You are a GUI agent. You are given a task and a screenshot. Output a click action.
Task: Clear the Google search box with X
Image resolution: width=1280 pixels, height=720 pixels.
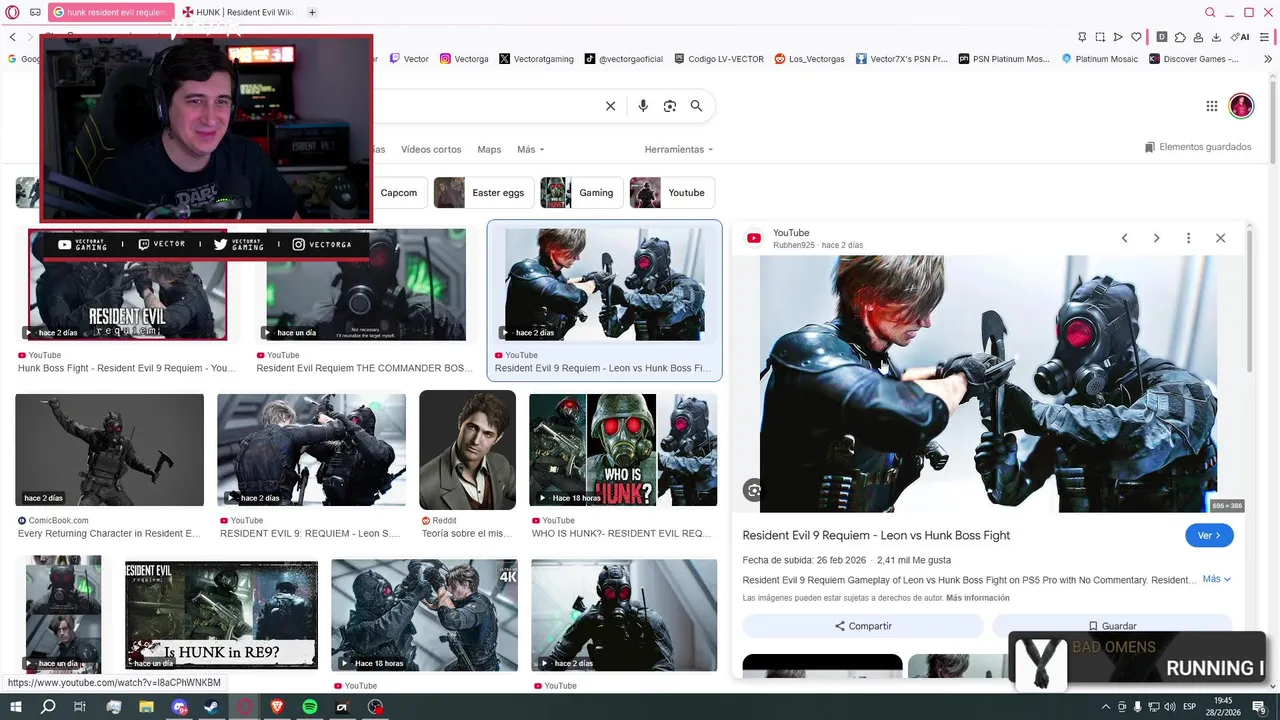click(x=610, y=106)
